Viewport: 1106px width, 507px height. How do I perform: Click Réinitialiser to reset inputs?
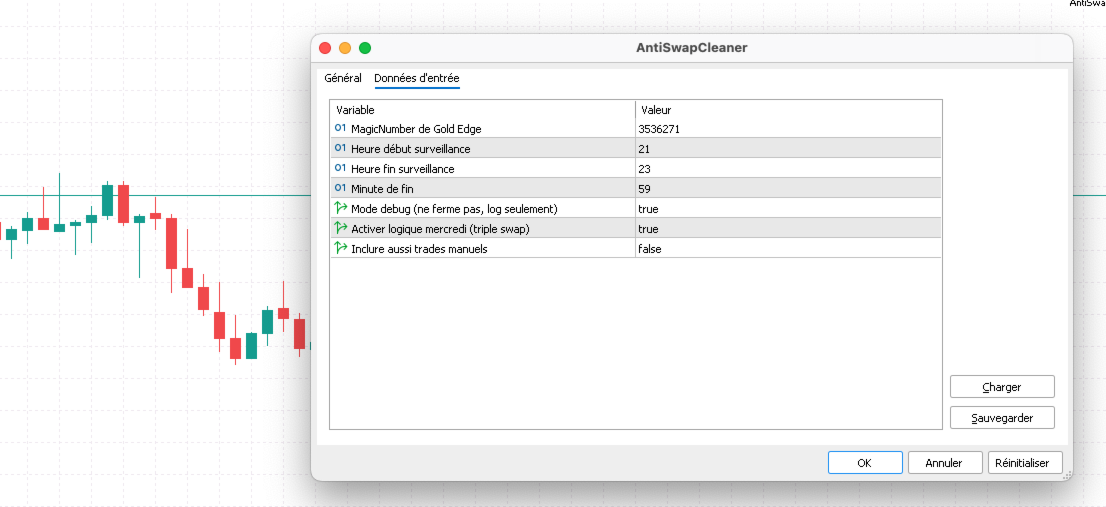click(1022, 463)
